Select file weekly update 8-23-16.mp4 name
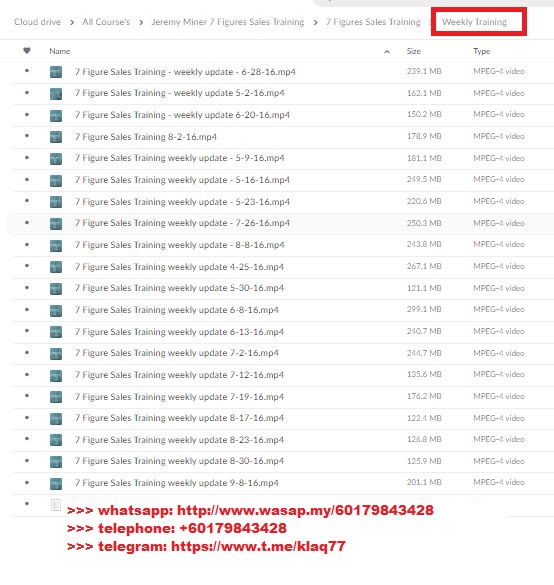The width and height of the screenshot is (554, 585). tap(179, 440)
